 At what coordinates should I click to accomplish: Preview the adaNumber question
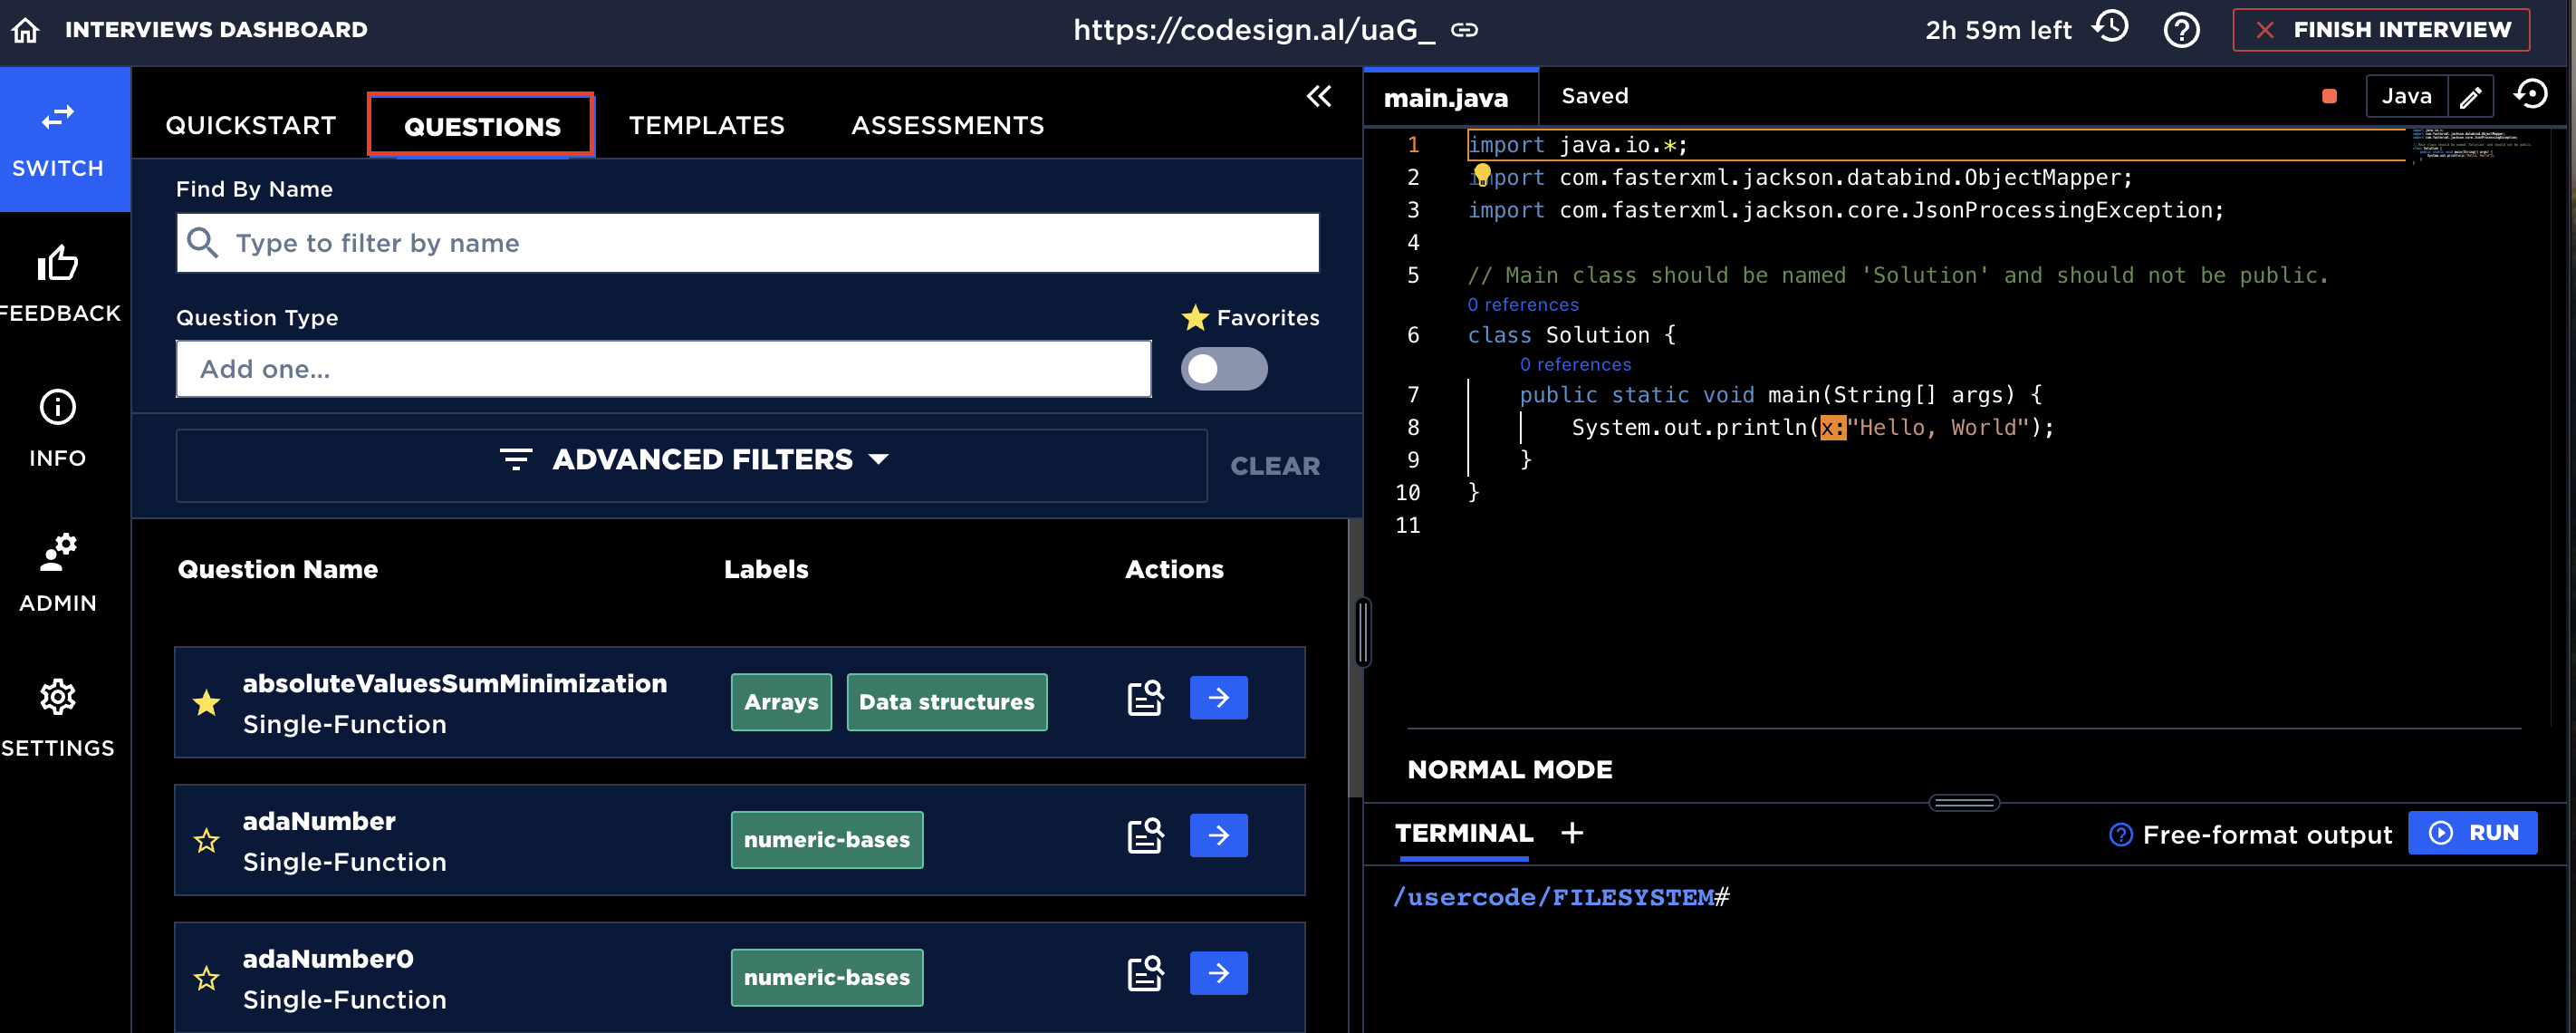1145,836
